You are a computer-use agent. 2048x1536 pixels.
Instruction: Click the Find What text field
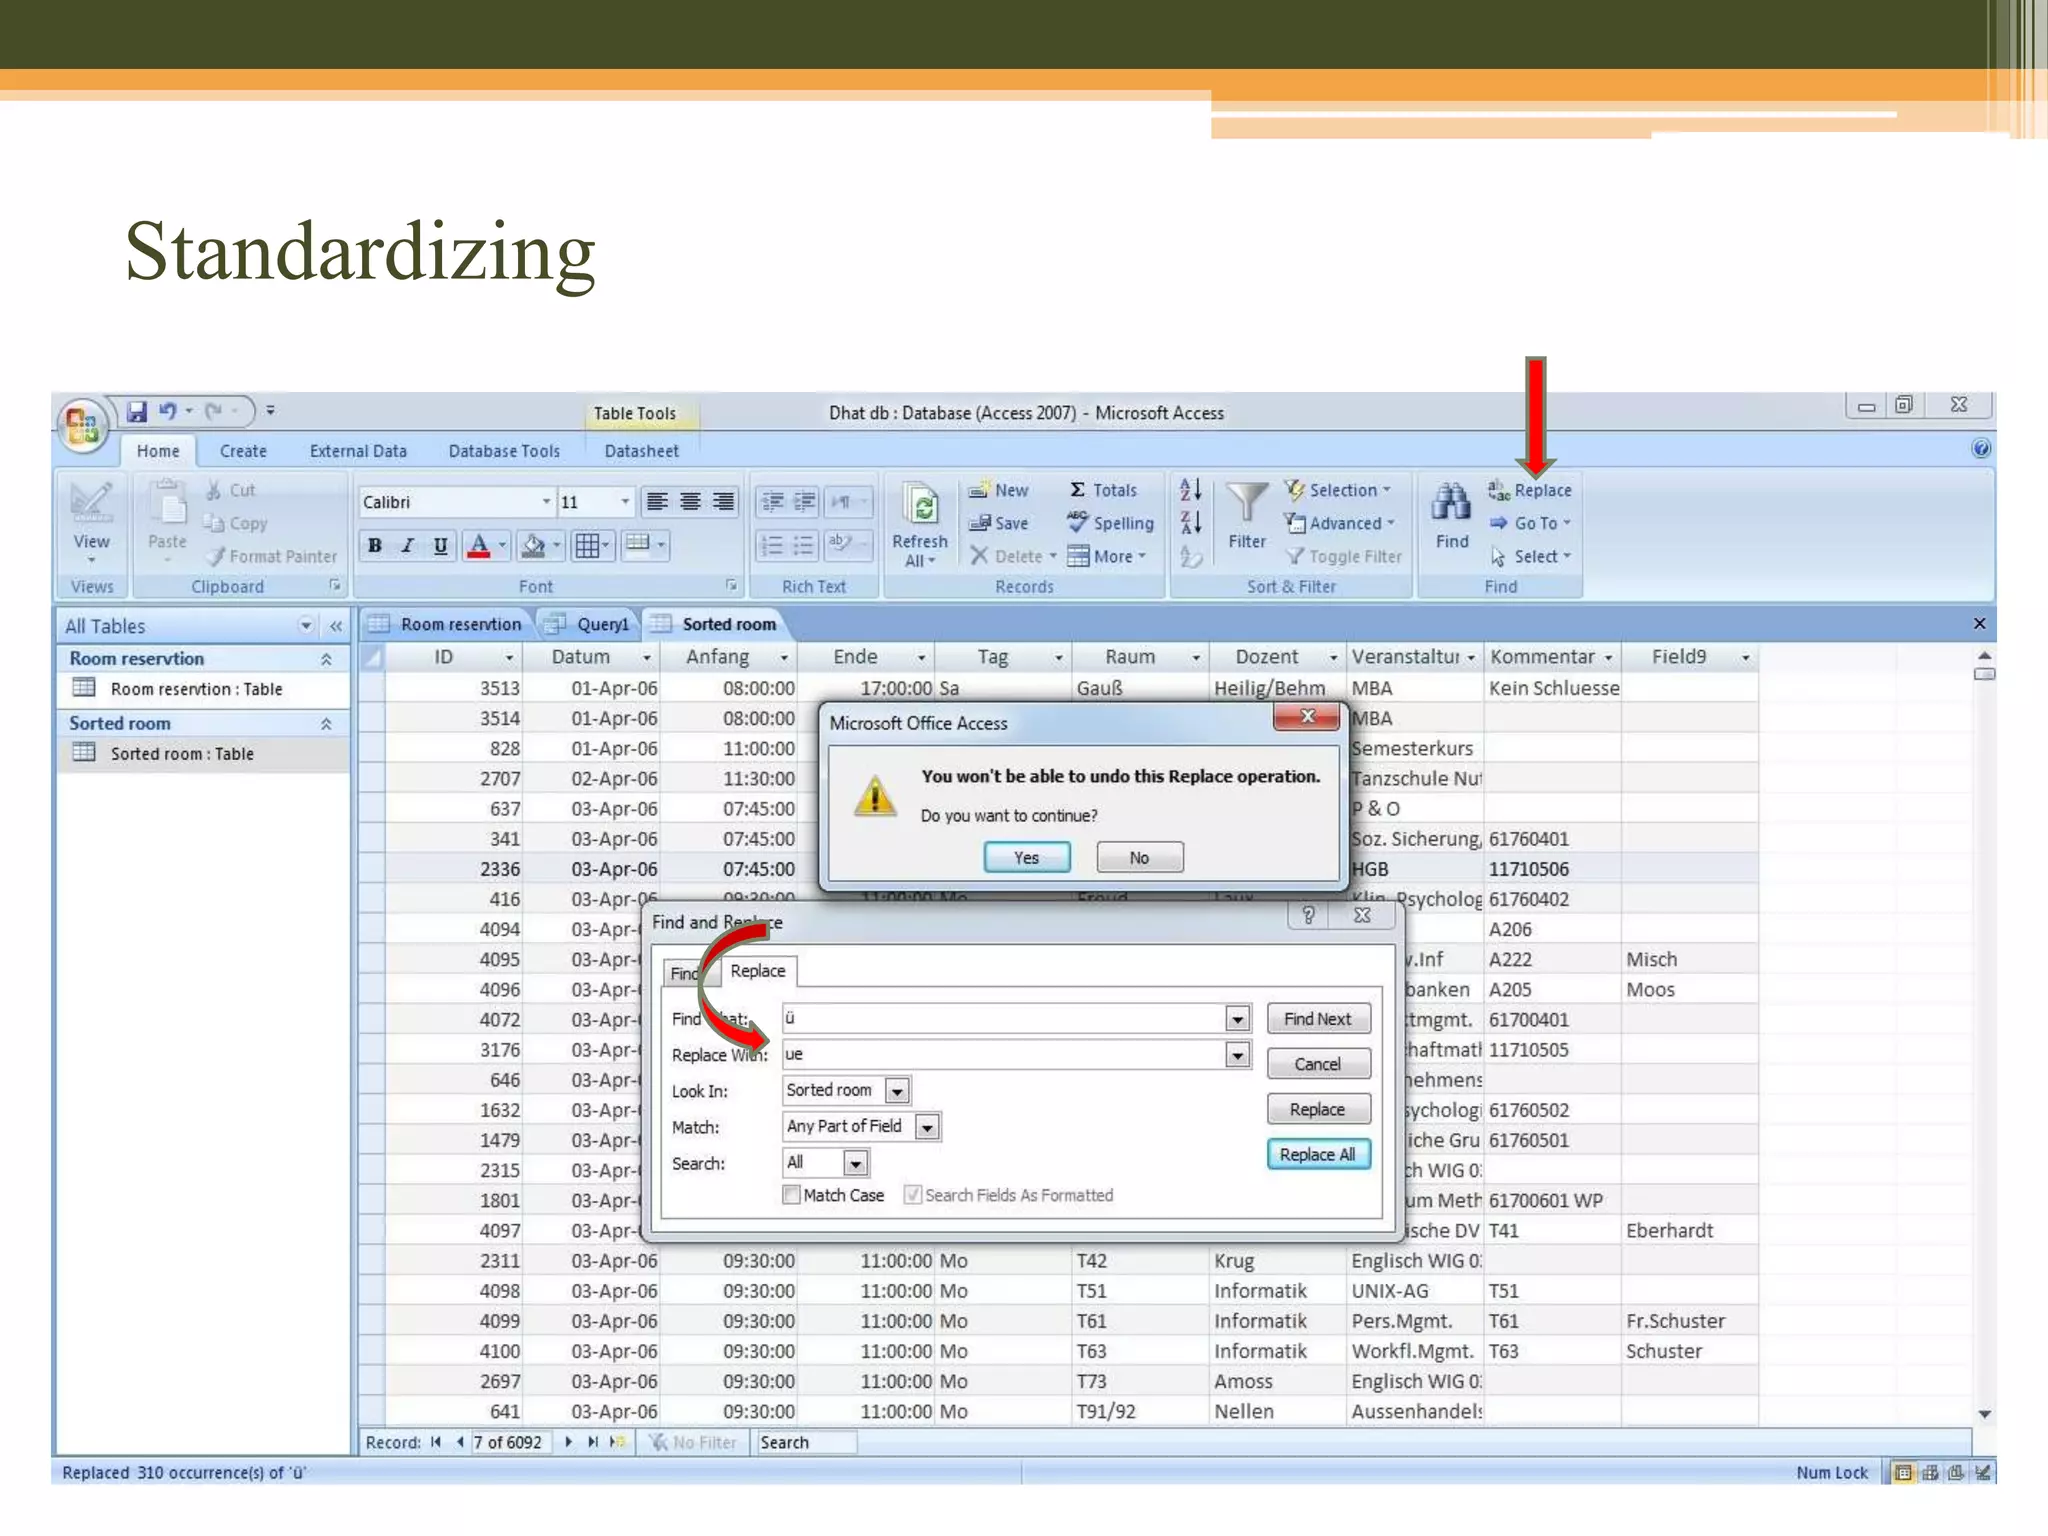1003,1018
